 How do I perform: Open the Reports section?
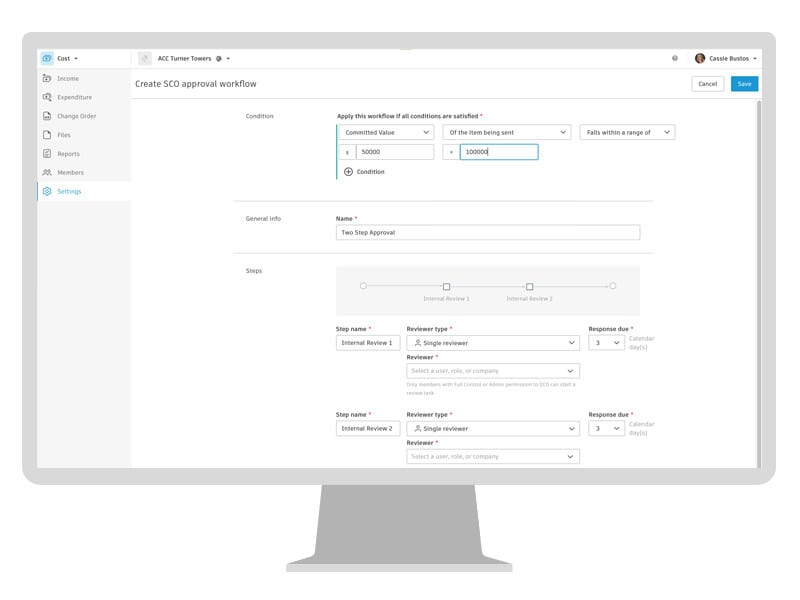click(x=68, y=154)
